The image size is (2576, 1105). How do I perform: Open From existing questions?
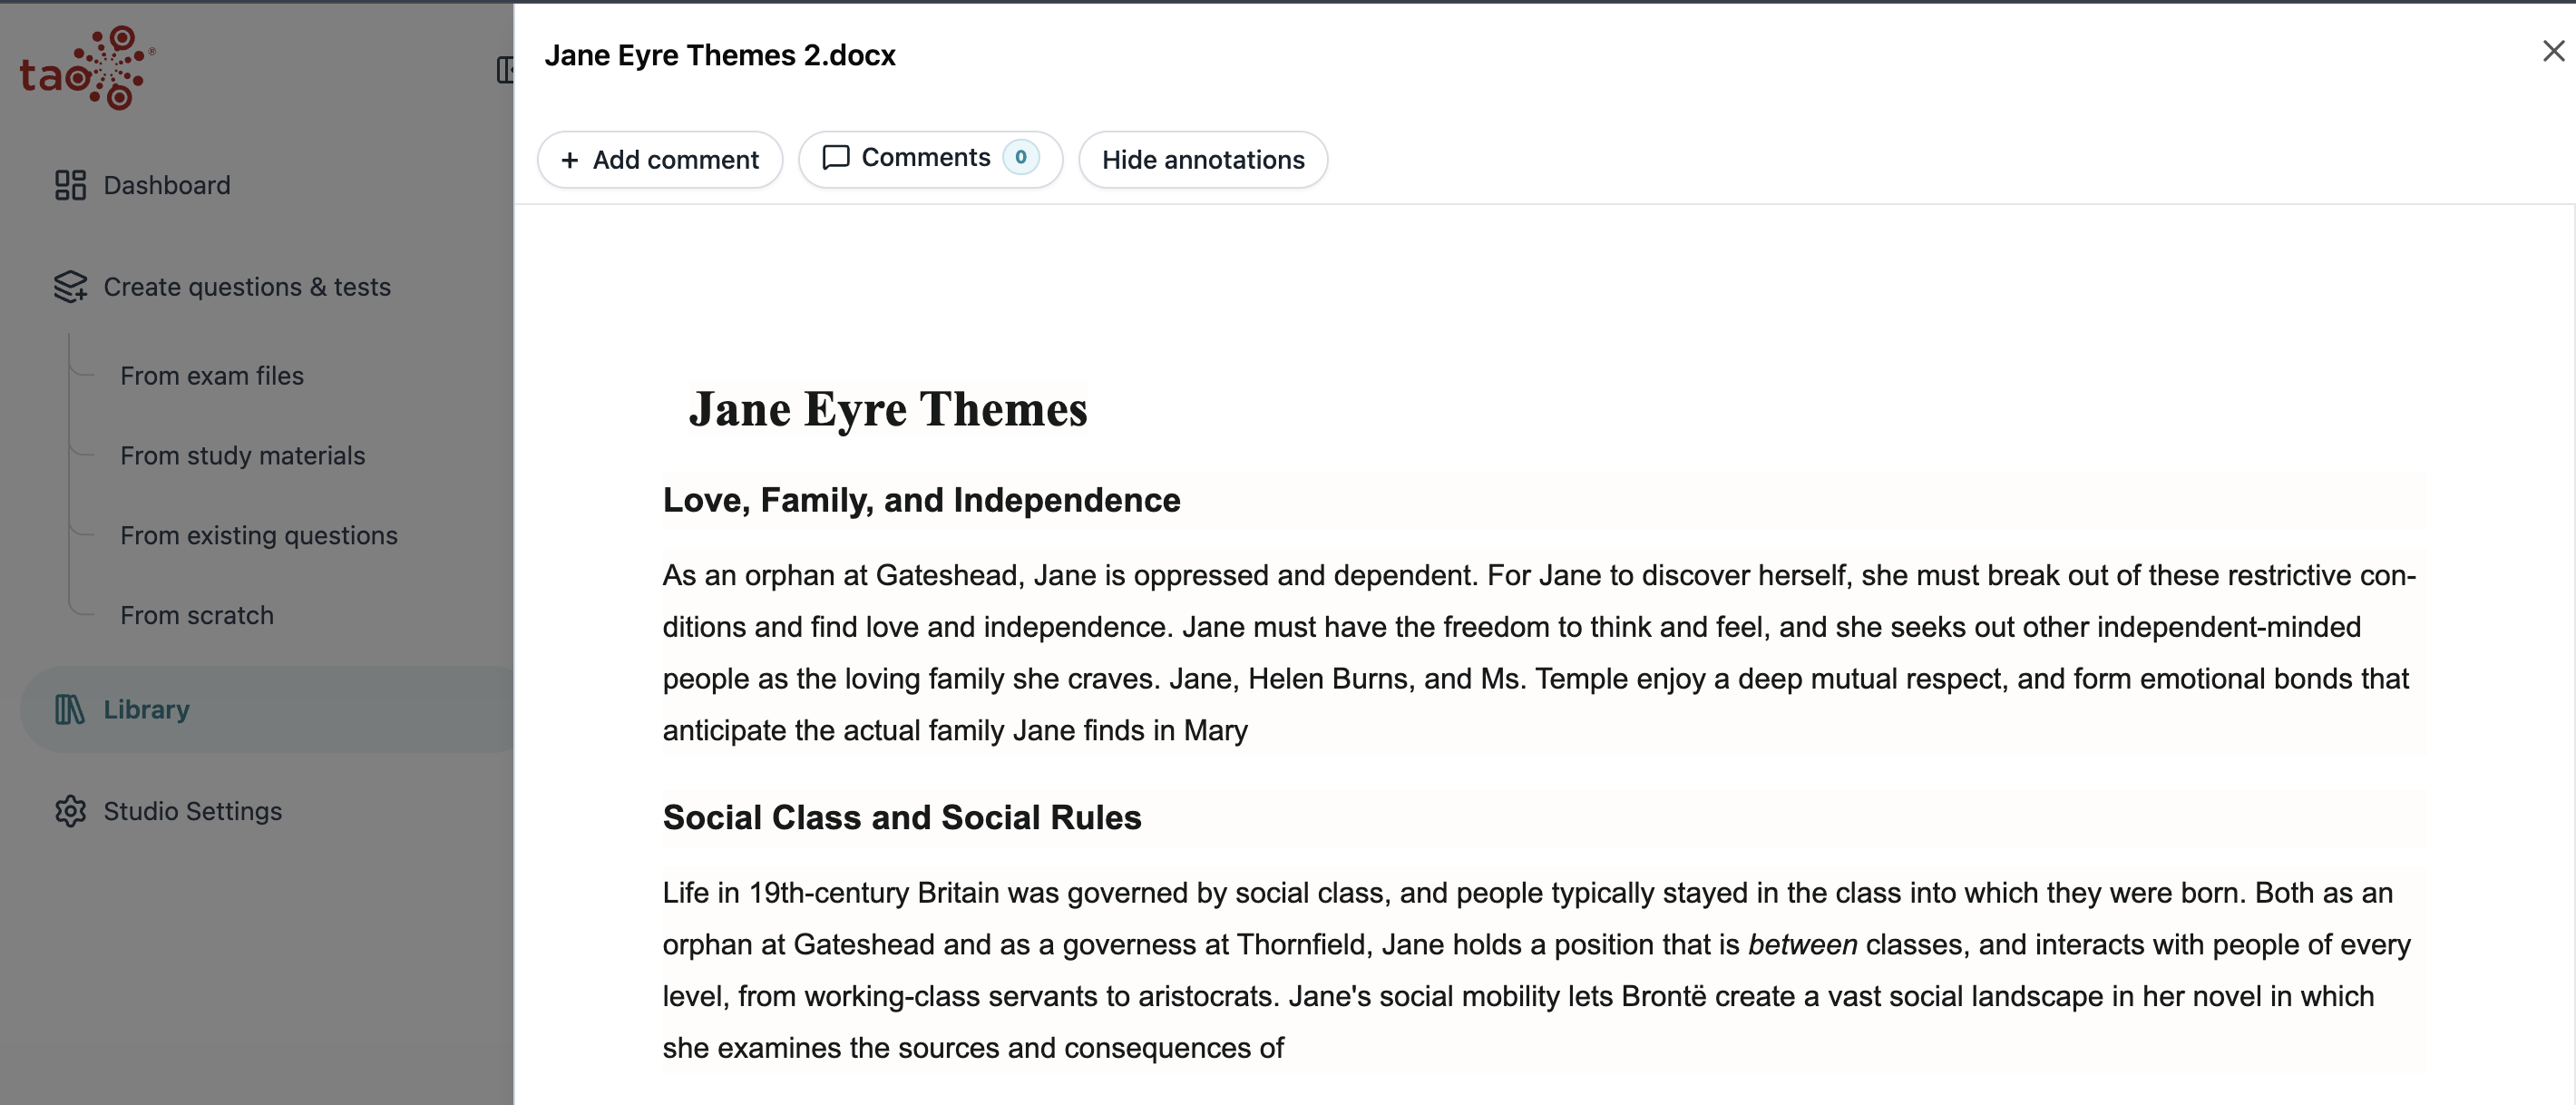[259, 536]
